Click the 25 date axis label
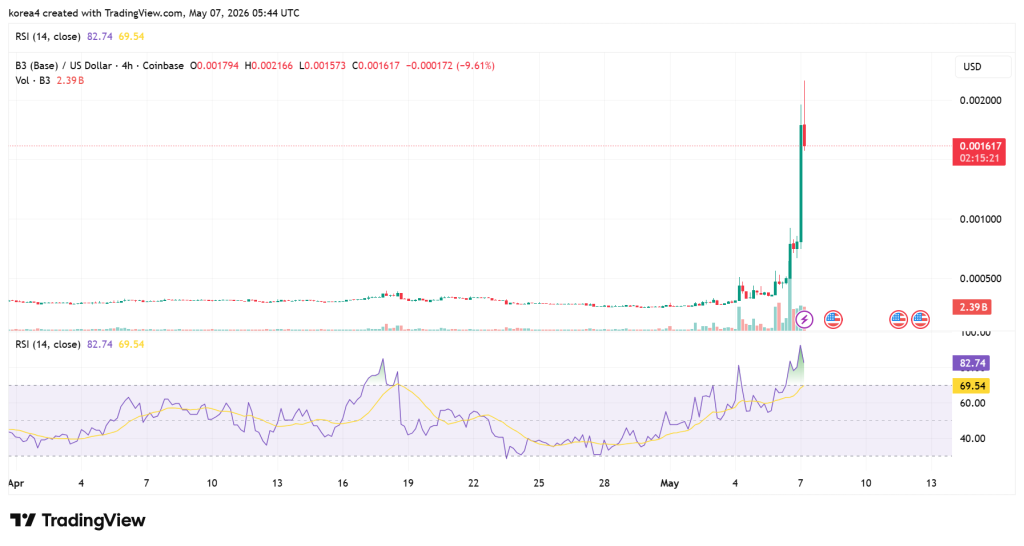Viewport: 1024px width, 546px height. (539, 483)
